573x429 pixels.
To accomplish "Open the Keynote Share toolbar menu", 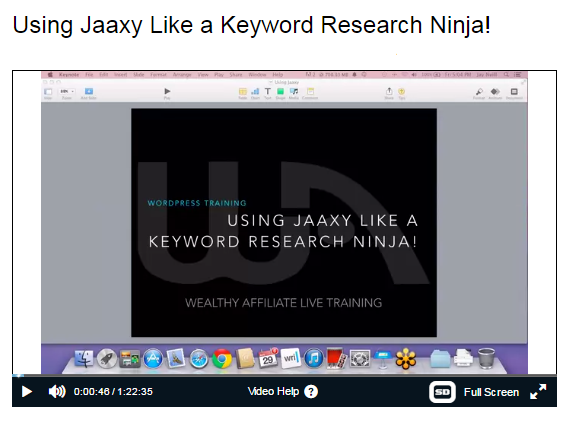I will [389, 93].
